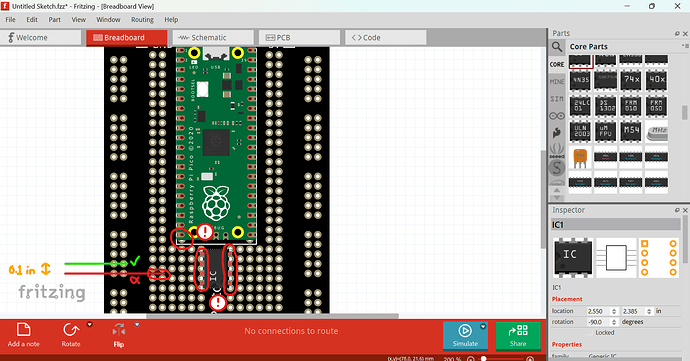Screen dimensions: 690x361
Task: Click the IC PCB footprint thumbnail
Action: [659, 258]
